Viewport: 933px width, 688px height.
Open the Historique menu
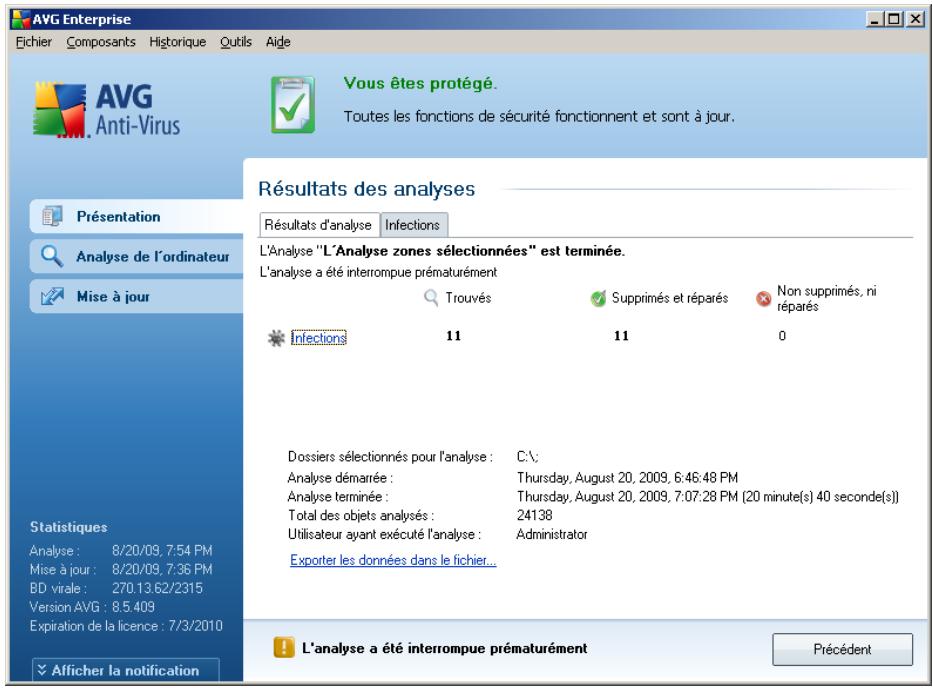coord(177,42)
